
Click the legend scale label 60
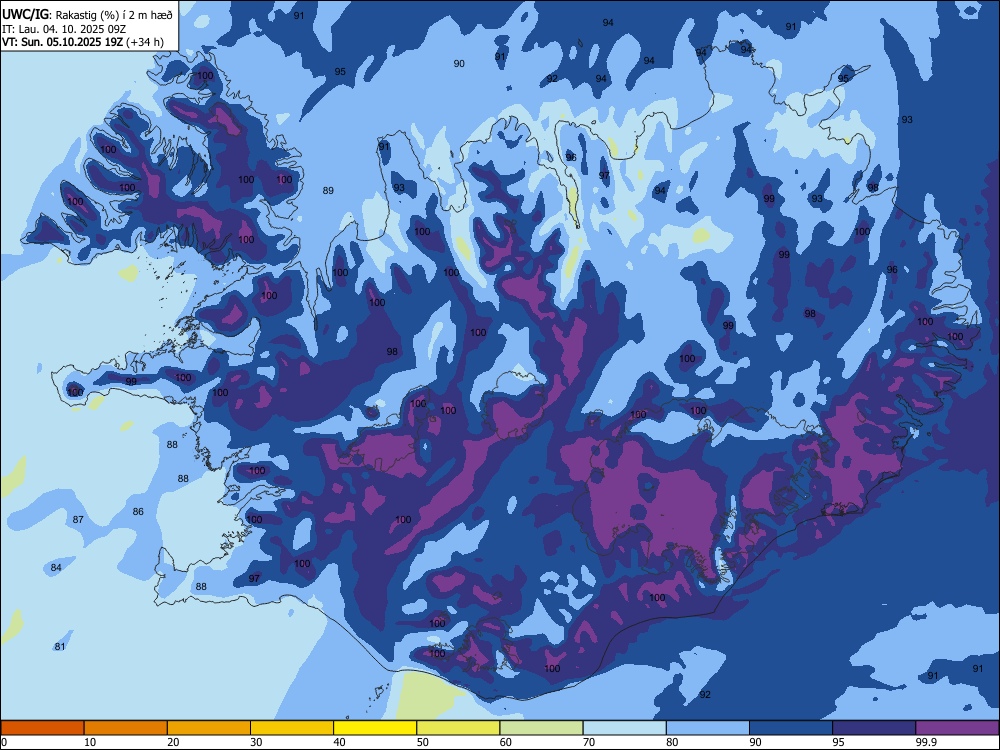pos(506,742)
